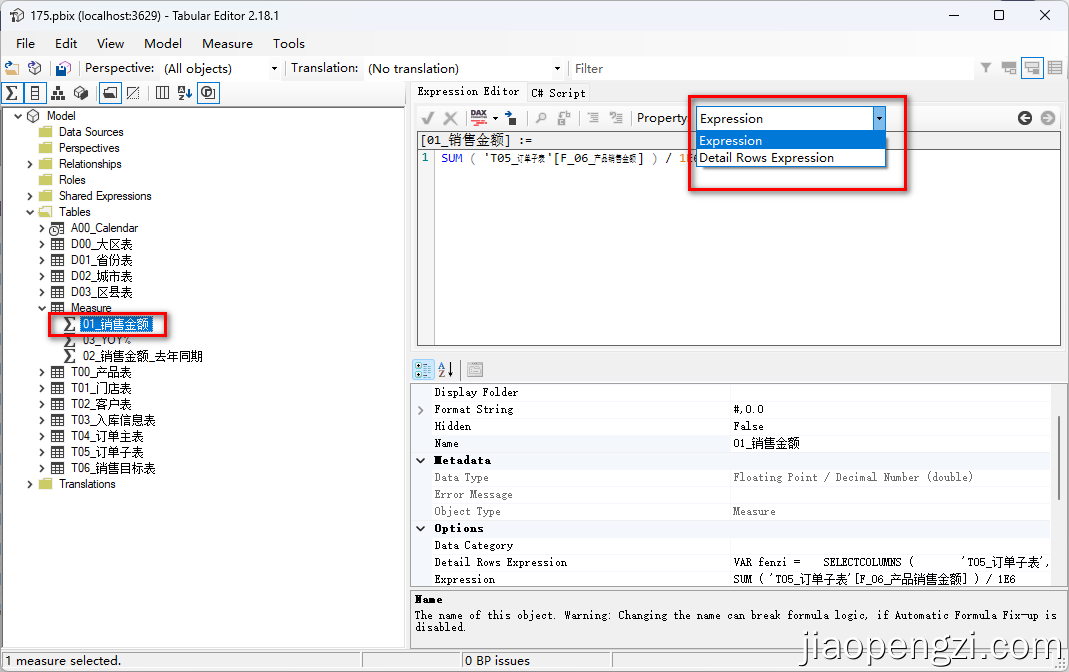This screenshot has height=672, width=1069.
Task: Click the categorized view icon in properties
Action: click(x=423, y=370)
